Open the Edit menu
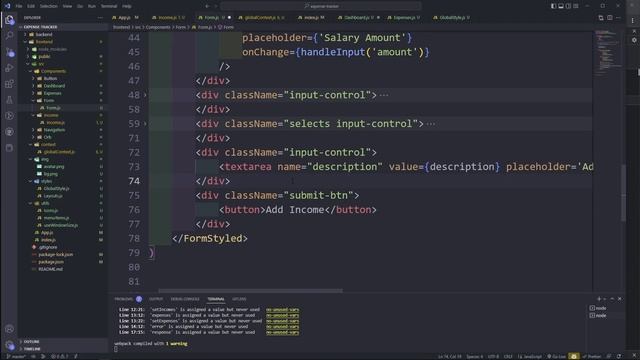The image size is (640, 360). click(x=31, y=6)
